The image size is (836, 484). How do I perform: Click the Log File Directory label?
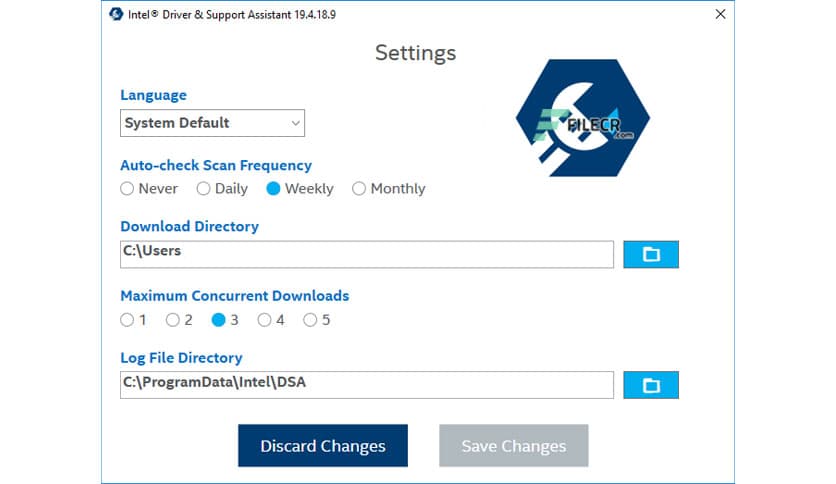[181, 358]
